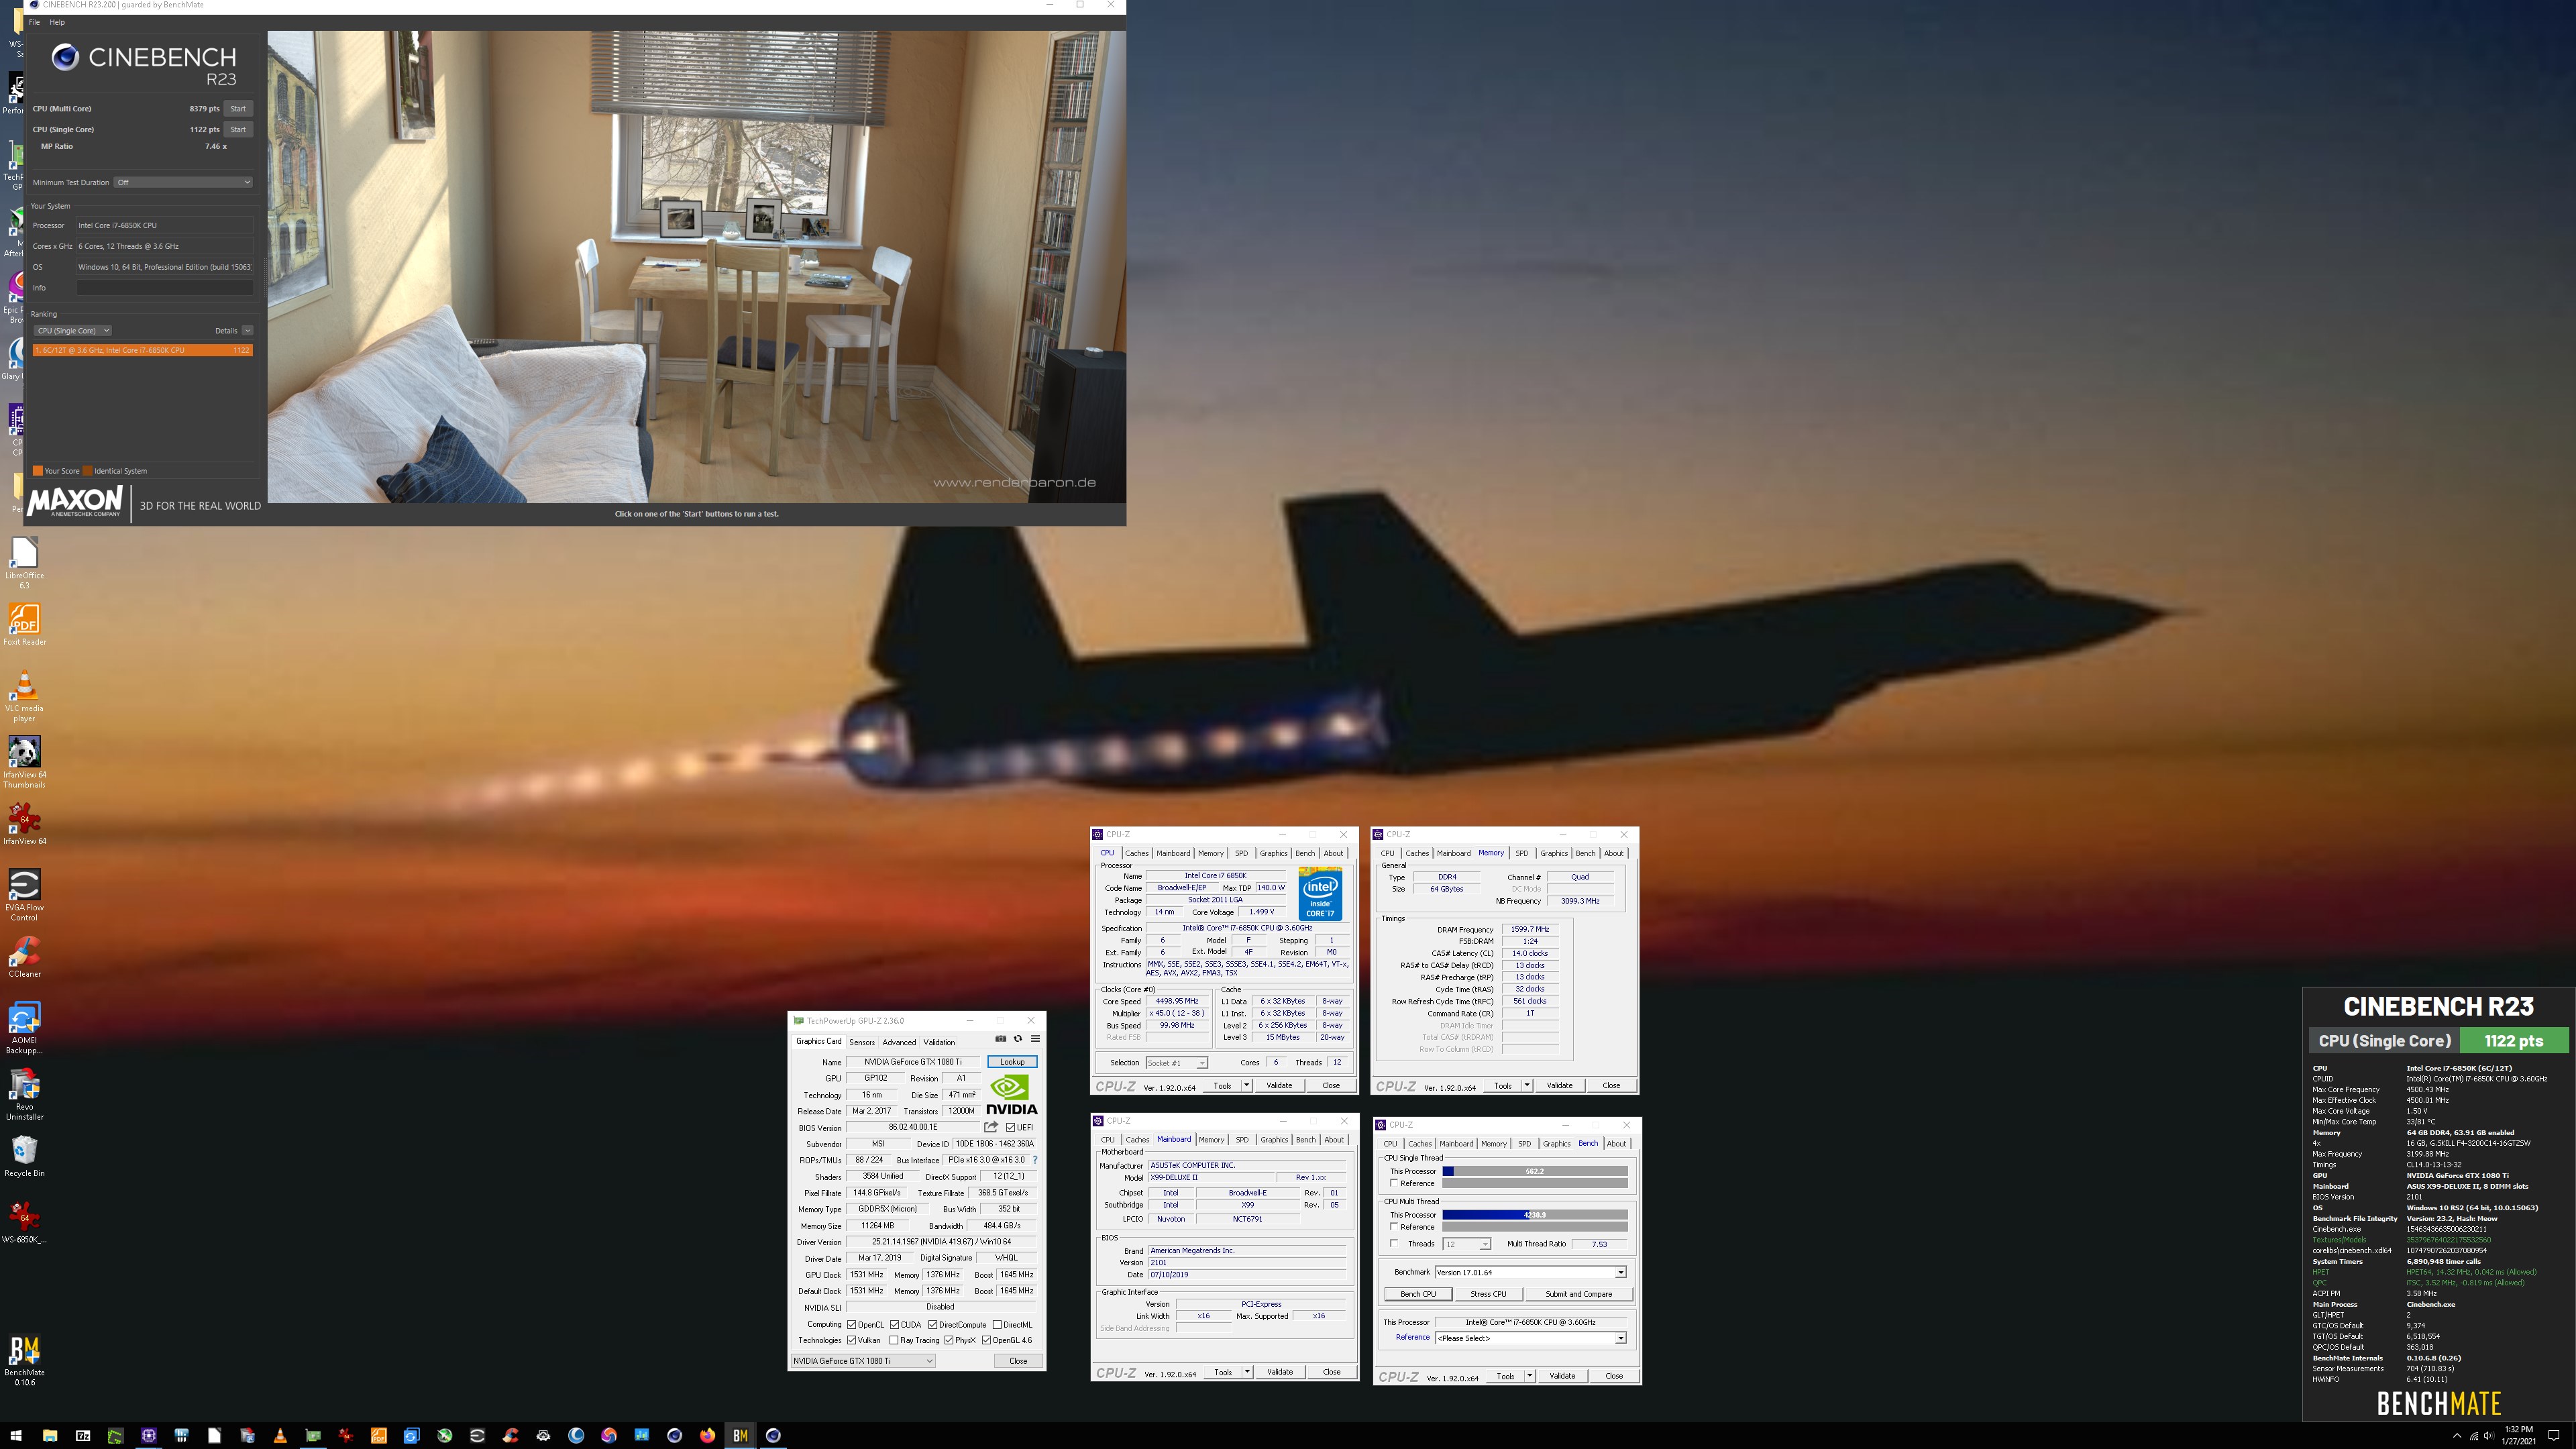Open the notification center icon
2576x1449 pixels.
[x=2553, y=1435]
